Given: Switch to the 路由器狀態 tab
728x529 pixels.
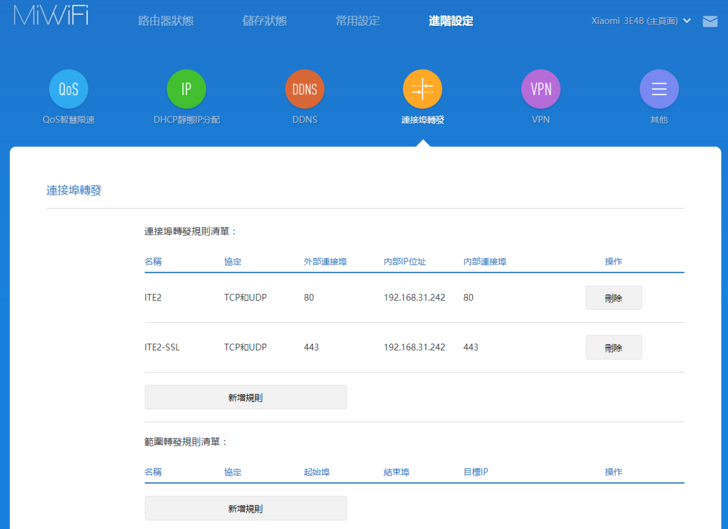Looking at the screenshot, I should coord(165,21).
